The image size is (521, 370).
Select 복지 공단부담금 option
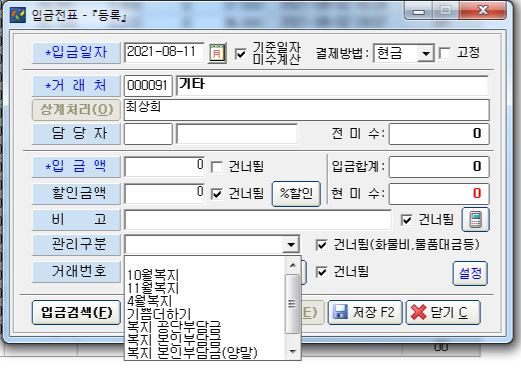(174, 326)
